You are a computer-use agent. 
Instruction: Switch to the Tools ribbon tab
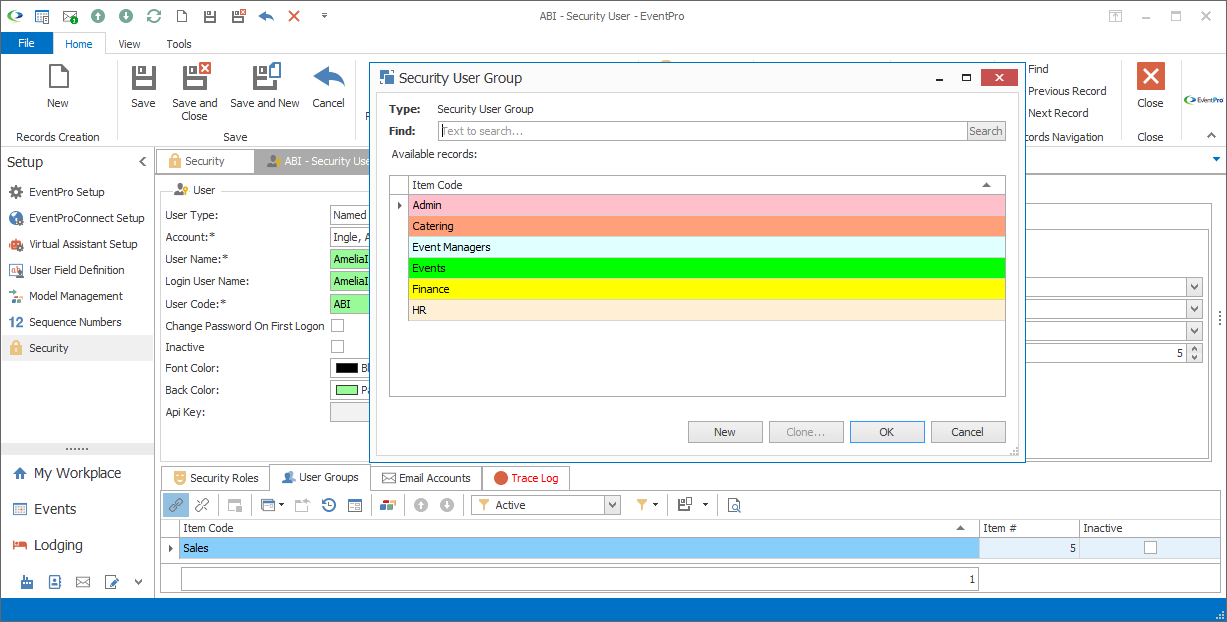click(179, 44)
